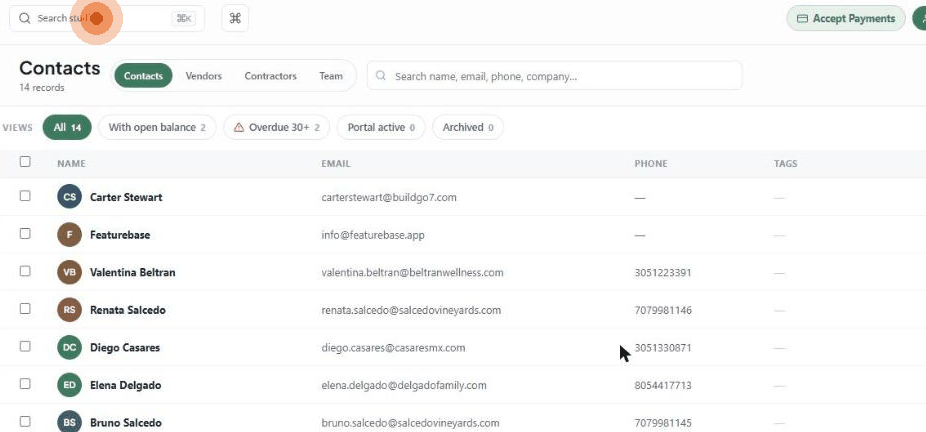This screenshot has width=926, height=432.
Task: Switch to the Vendors tab
Action: click(x=204, y=76)
